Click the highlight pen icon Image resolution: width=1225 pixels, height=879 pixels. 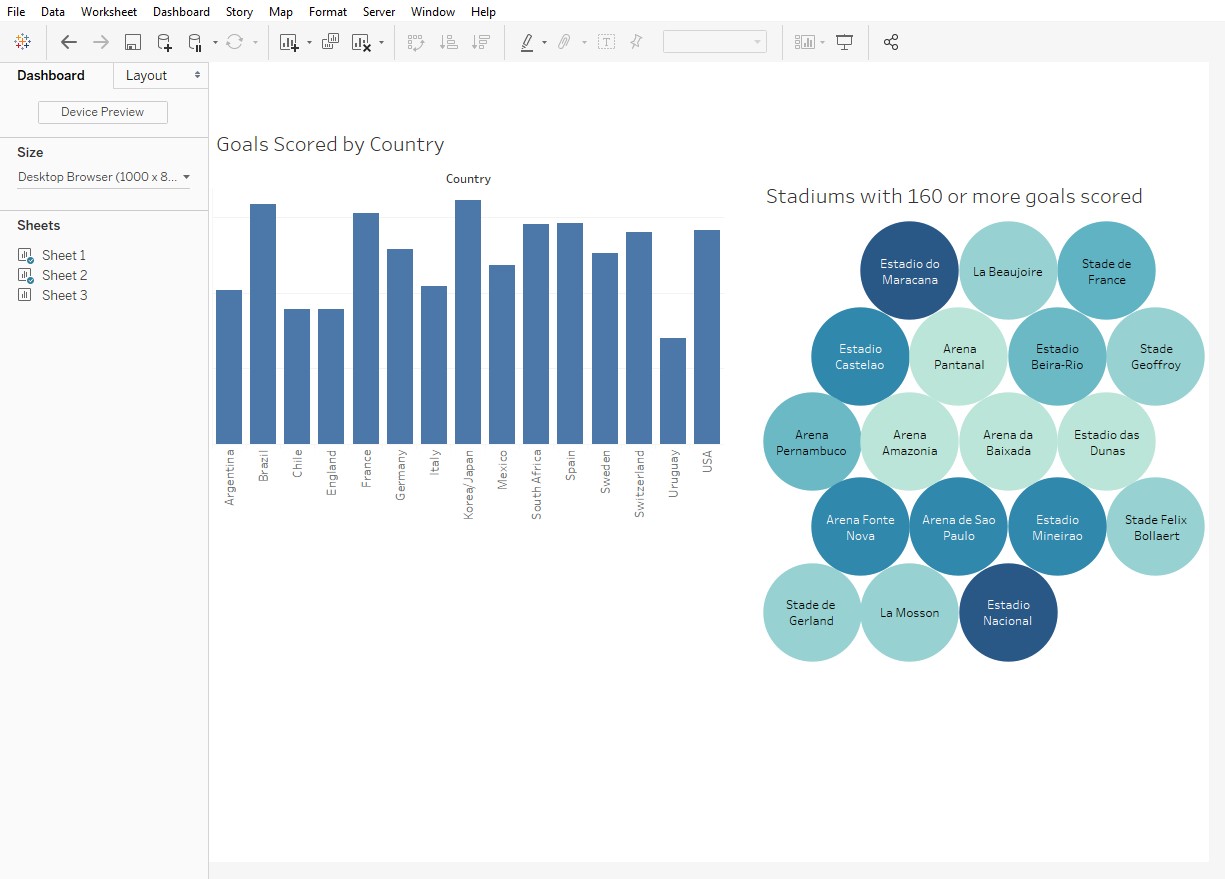pos(527,42)
